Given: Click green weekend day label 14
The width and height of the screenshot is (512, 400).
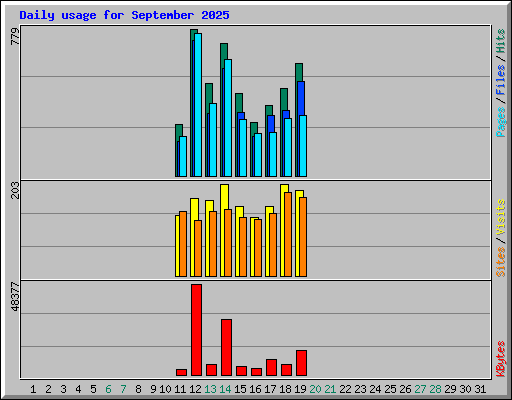Looking at the screenshot, I should (225, 389).
